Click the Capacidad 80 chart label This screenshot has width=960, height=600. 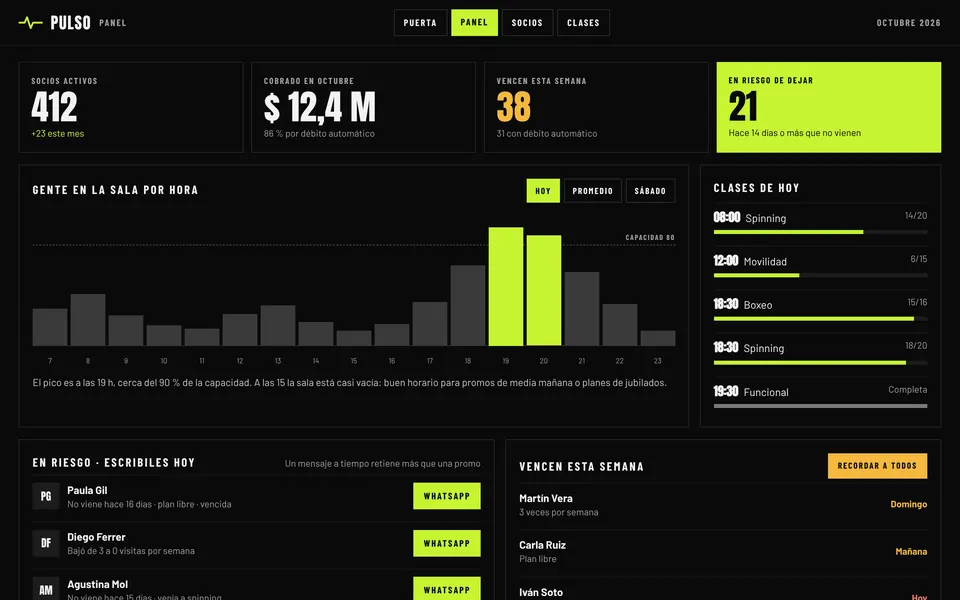click(x=650, y=238)
